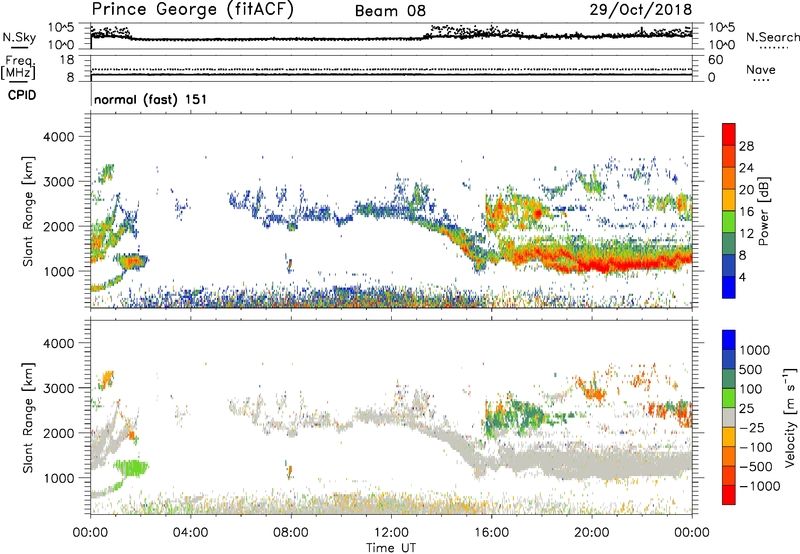Viewport: 800px width, 554px height.
Task: Click the 04:00 time tick label
Action: pos(190,533)
